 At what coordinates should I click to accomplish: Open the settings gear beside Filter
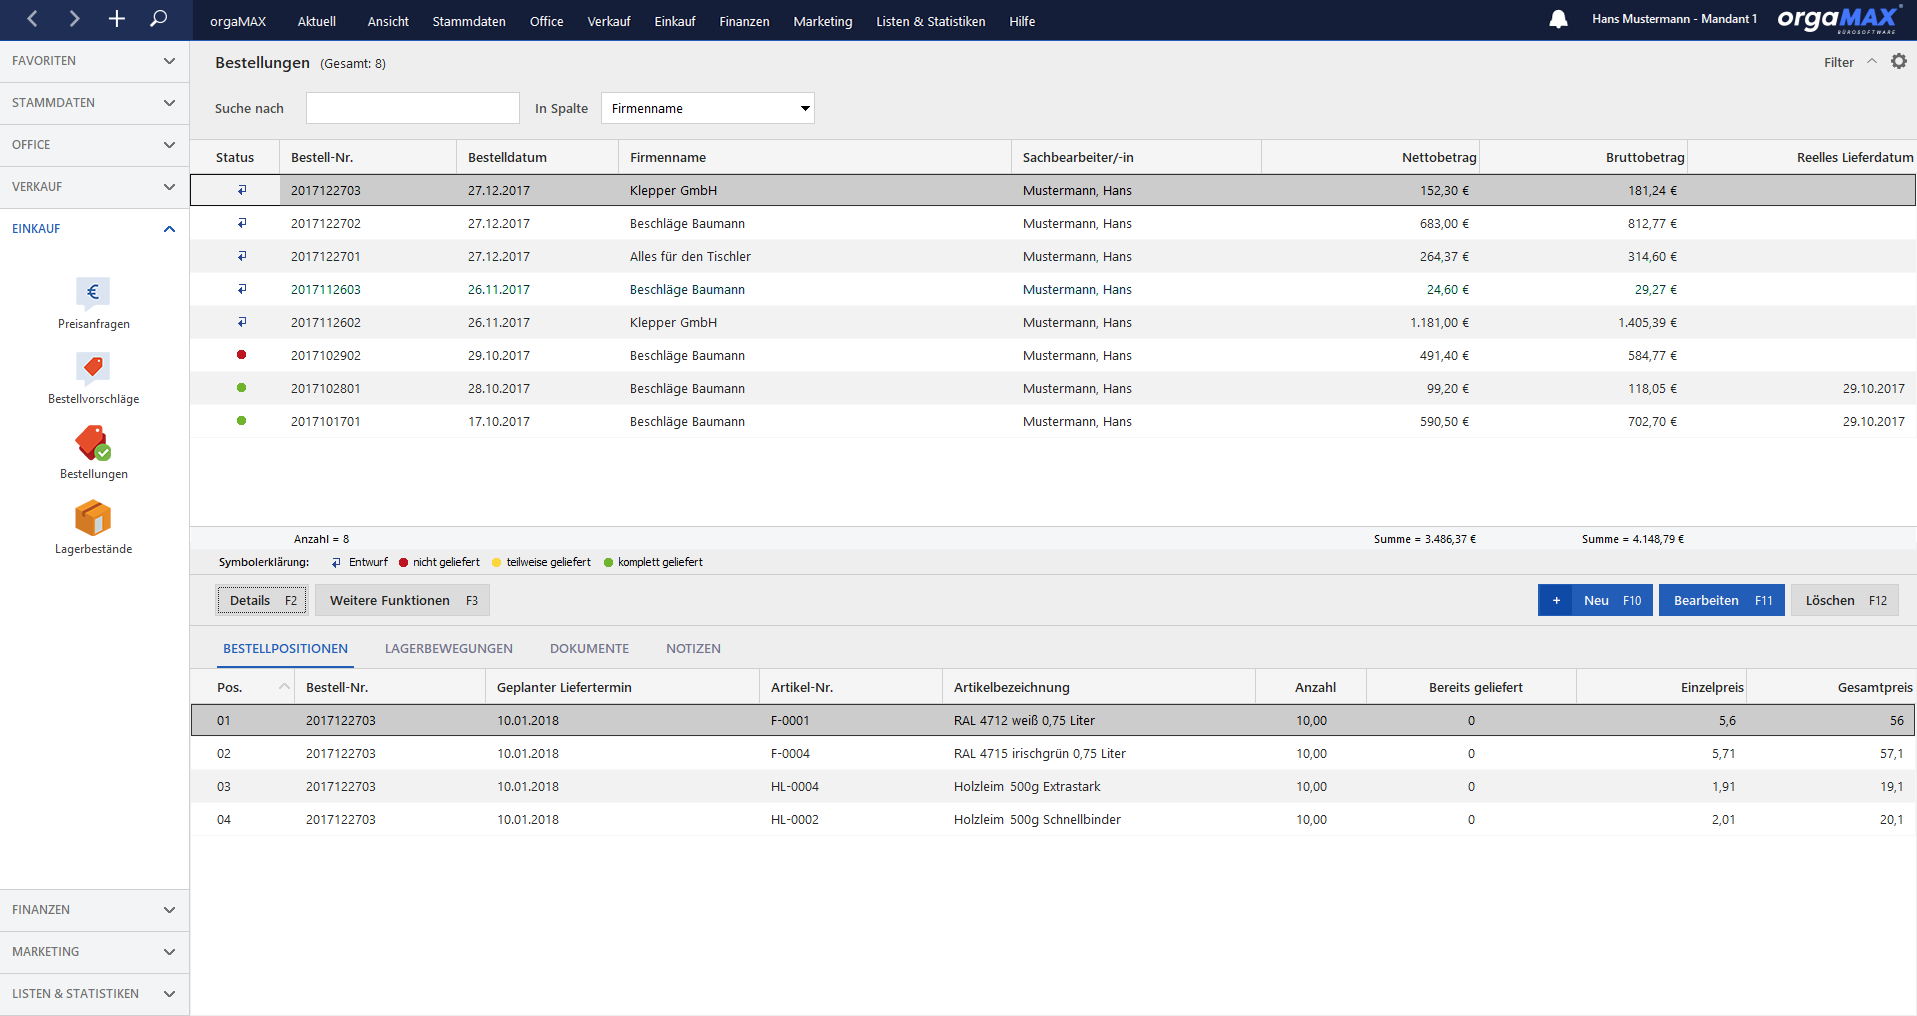point(1899,62)
